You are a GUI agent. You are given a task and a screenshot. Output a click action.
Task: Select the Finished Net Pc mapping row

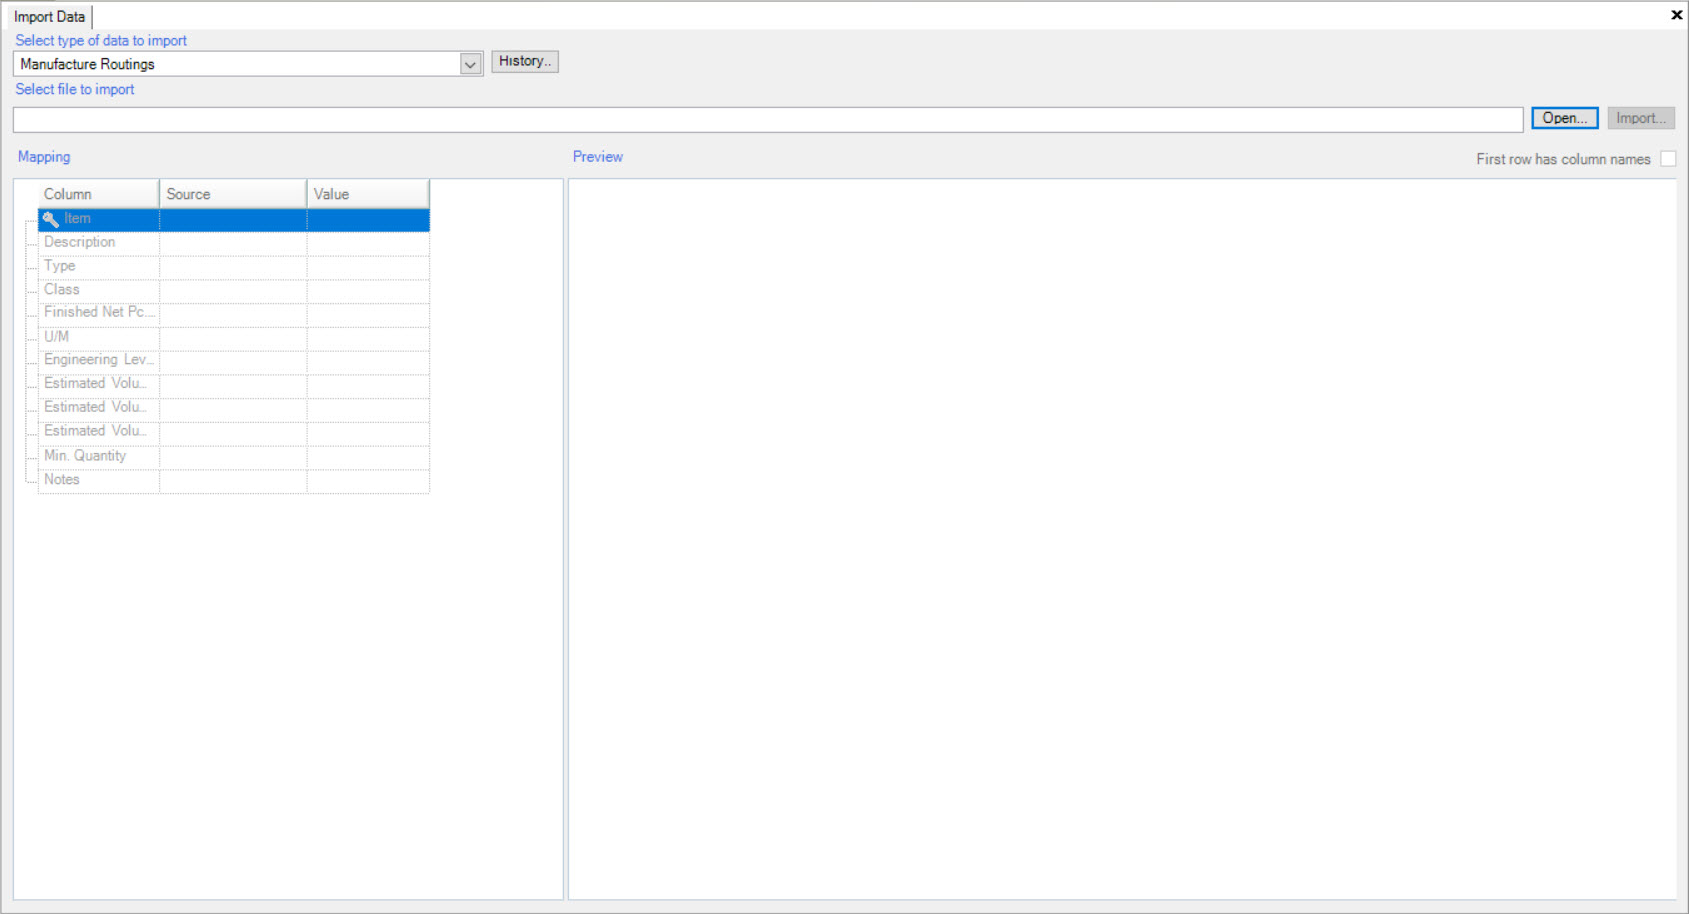[x=233, y=314]
